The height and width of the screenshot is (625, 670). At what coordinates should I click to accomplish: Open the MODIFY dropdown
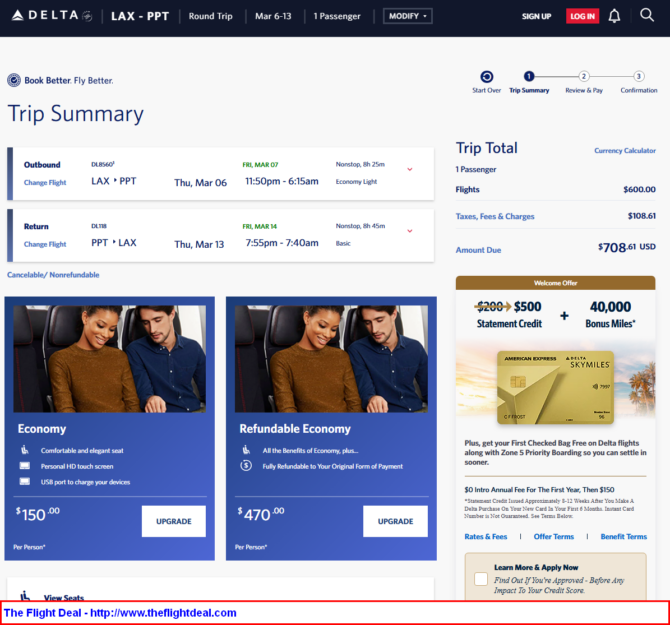click(x=408, y=16)
